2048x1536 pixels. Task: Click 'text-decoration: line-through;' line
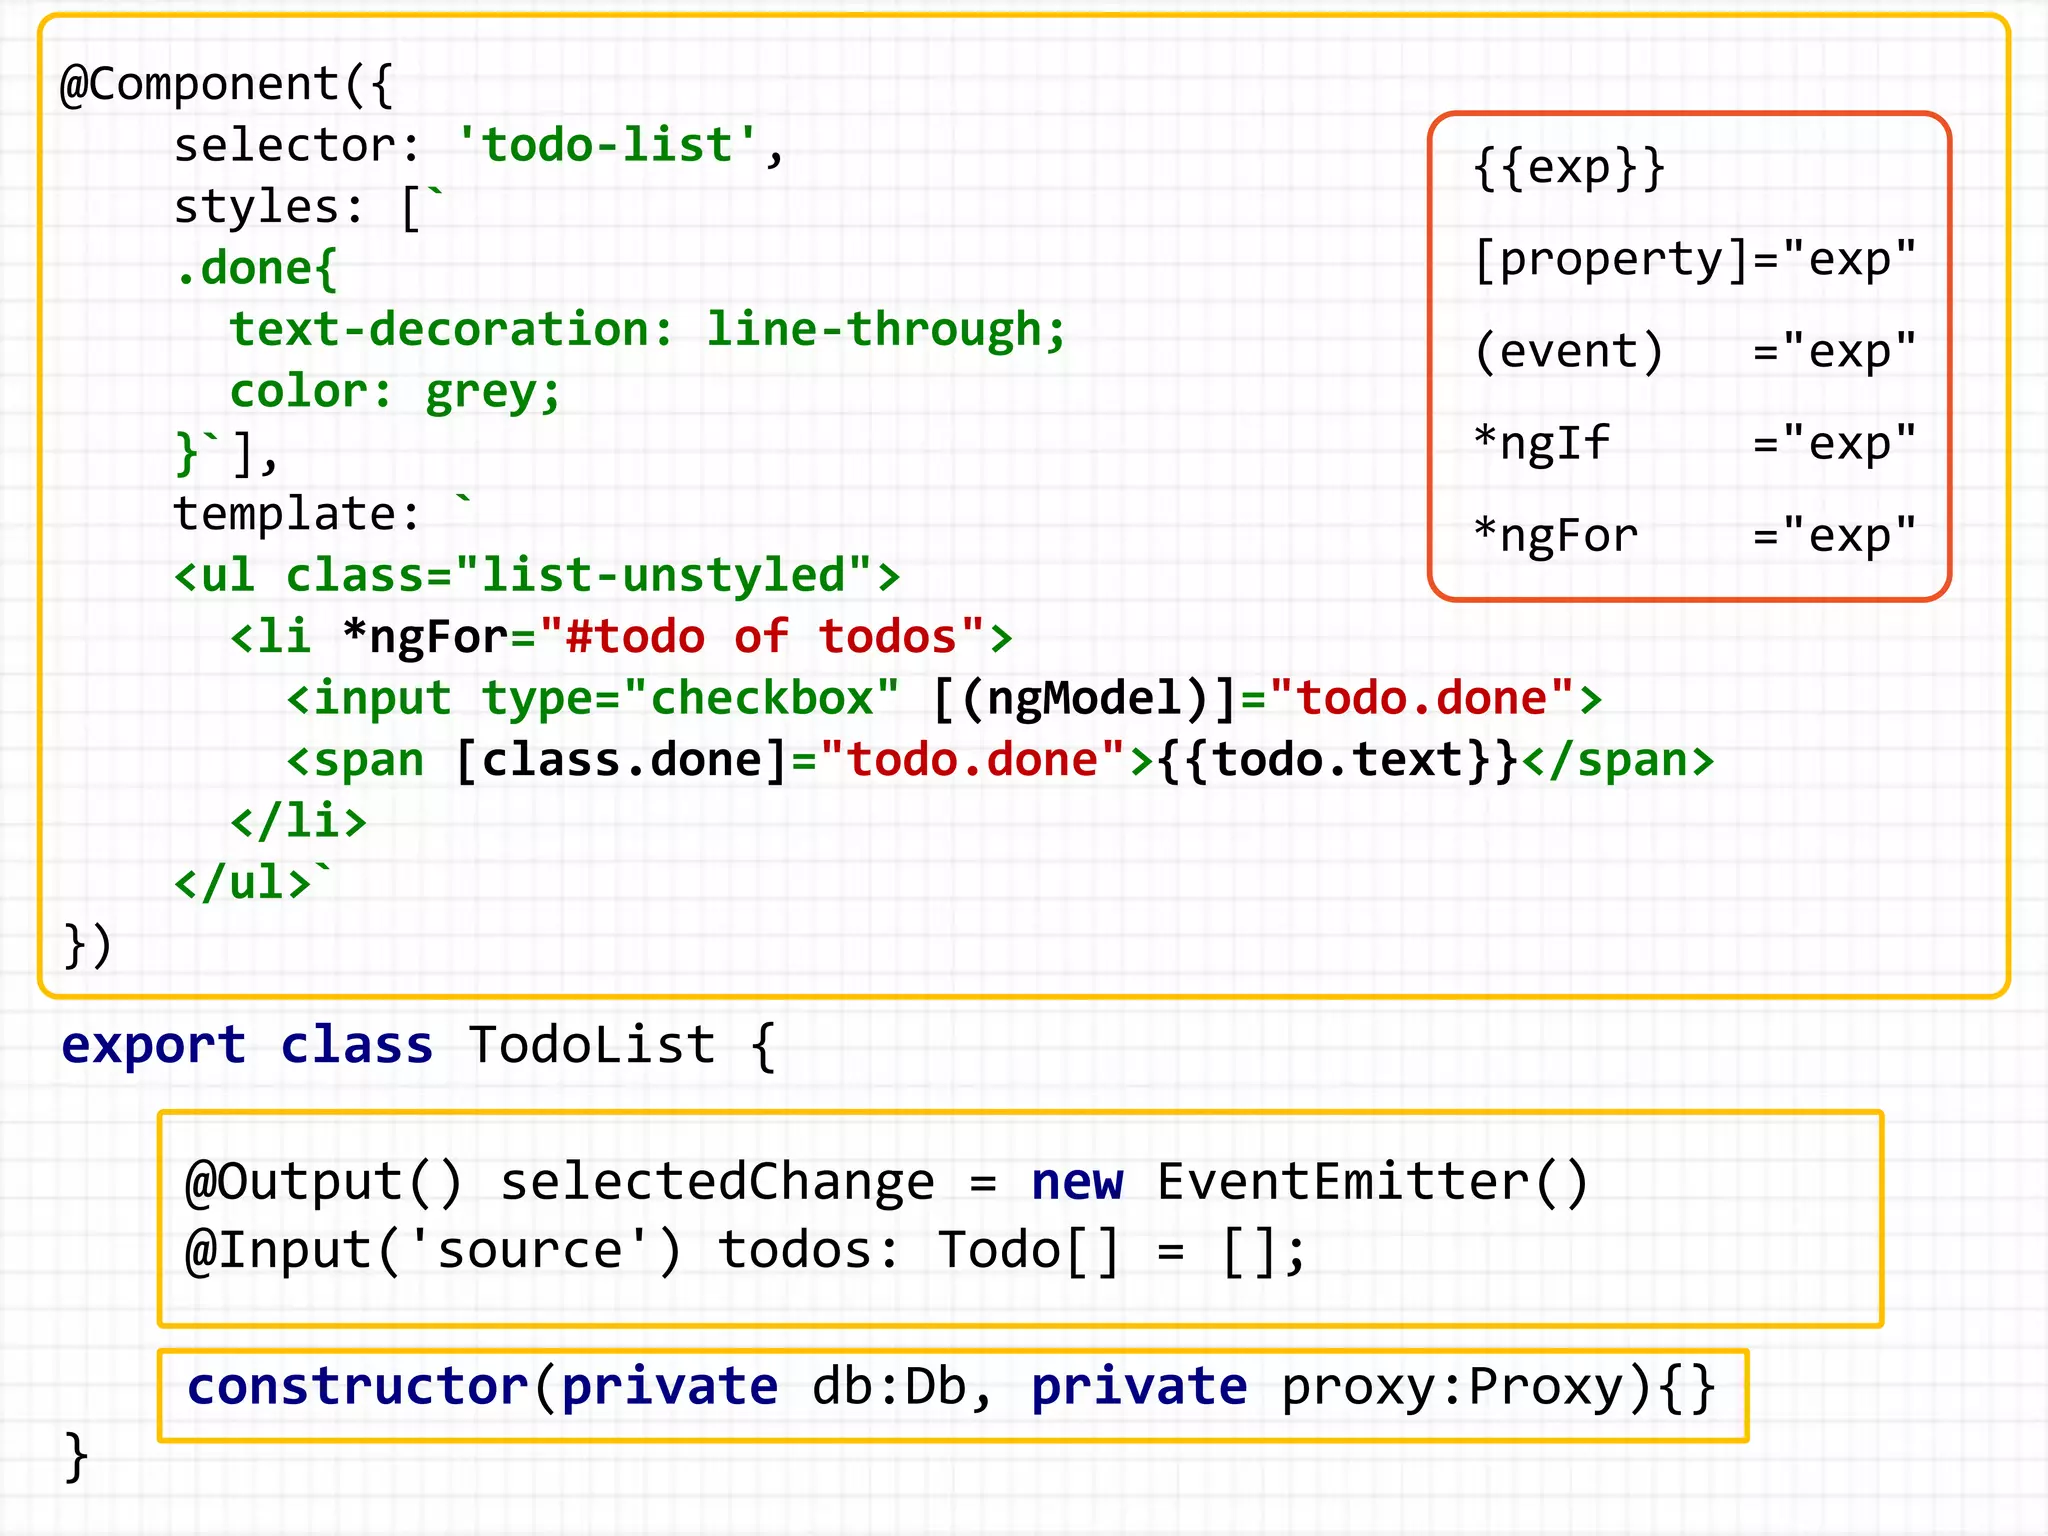point(648,329)
